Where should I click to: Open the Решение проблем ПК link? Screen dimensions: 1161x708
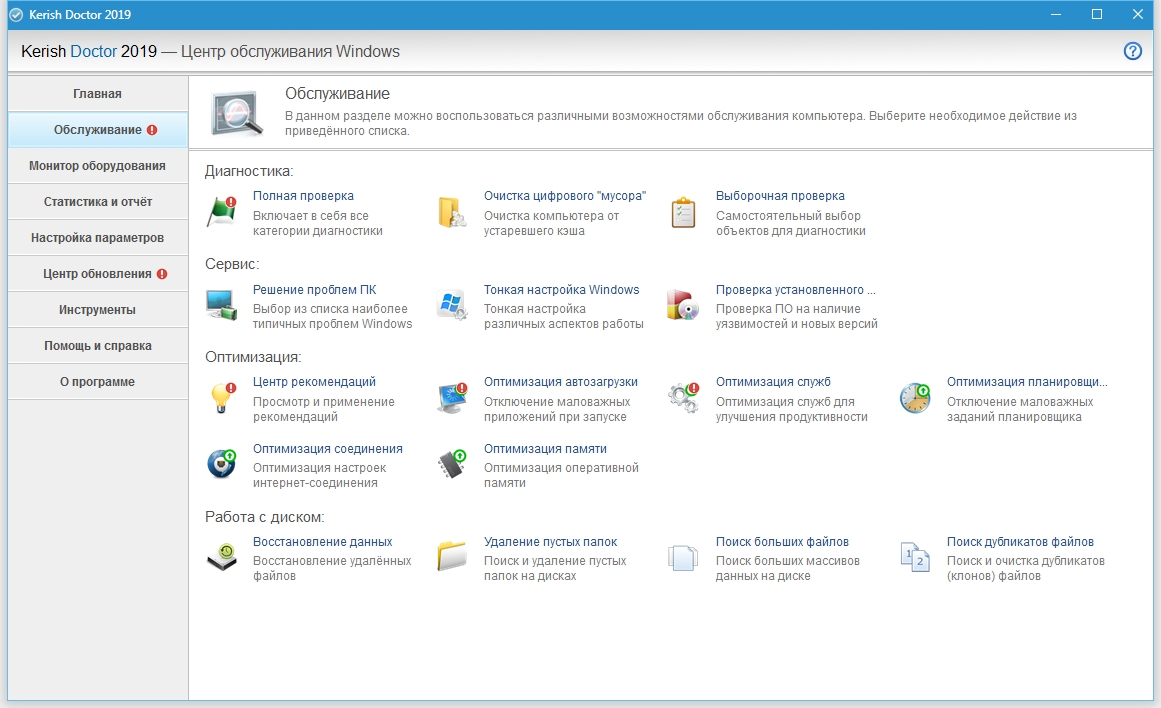pos(314,290)
